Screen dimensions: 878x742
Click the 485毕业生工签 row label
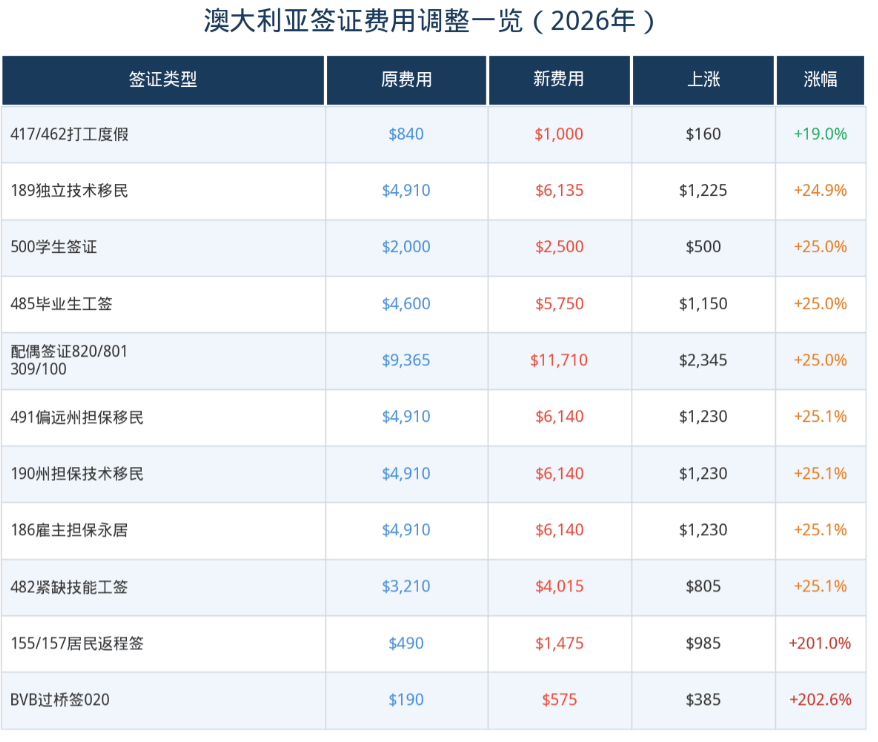[62, 304]
